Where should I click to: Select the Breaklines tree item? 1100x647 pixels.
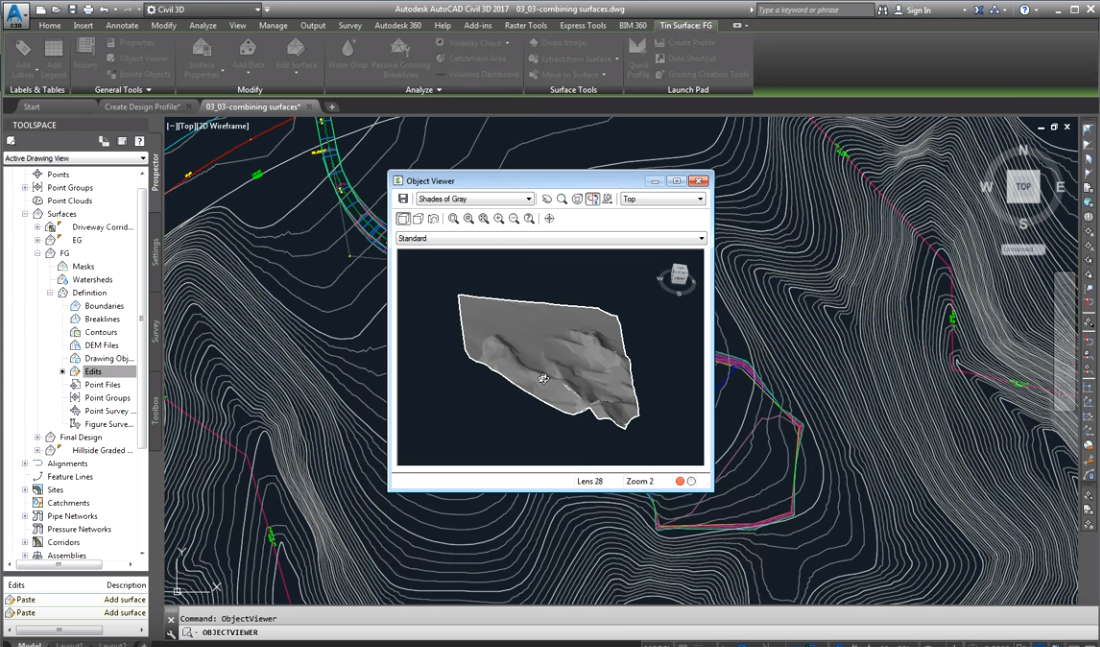pyautogui.click(x=102, y=319)
